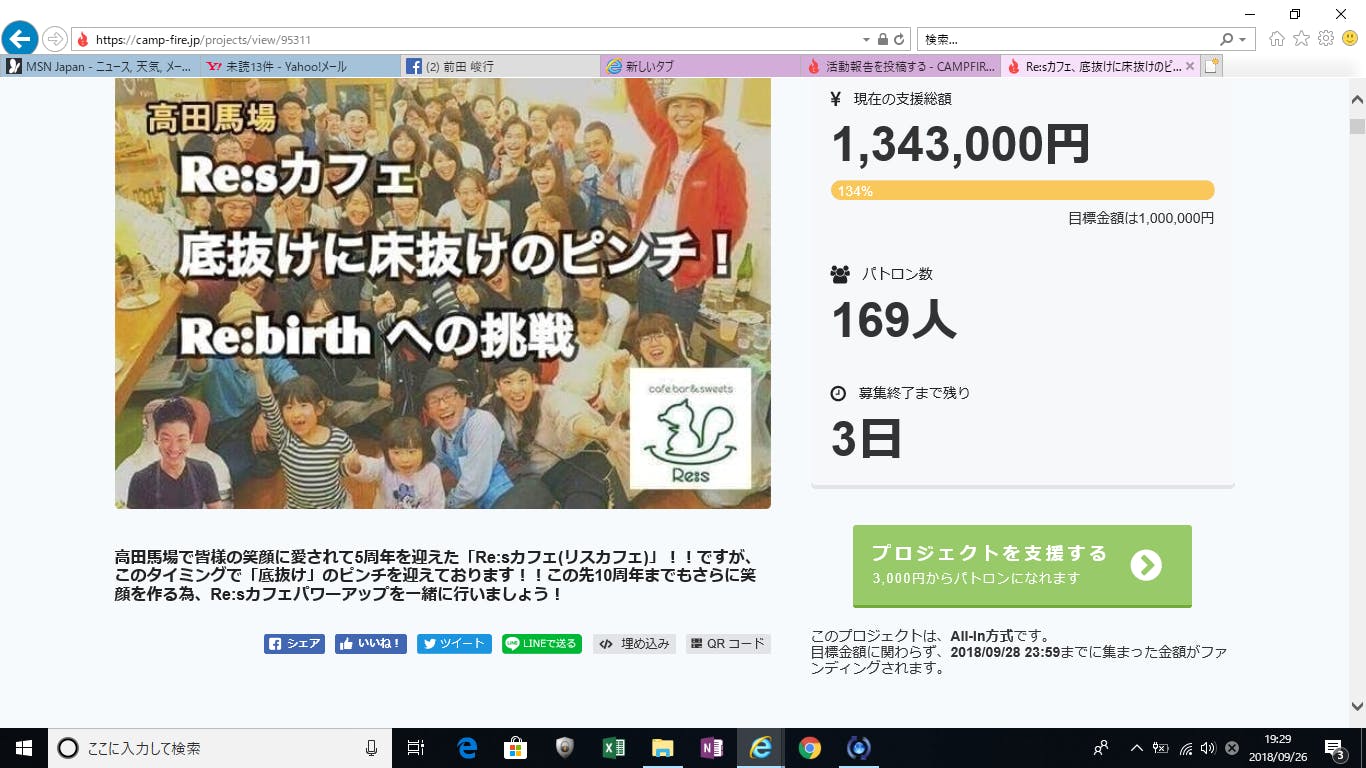Share project via Facebook シェア button
This screenshot has width=1366, height=768.
coord(294,644)
